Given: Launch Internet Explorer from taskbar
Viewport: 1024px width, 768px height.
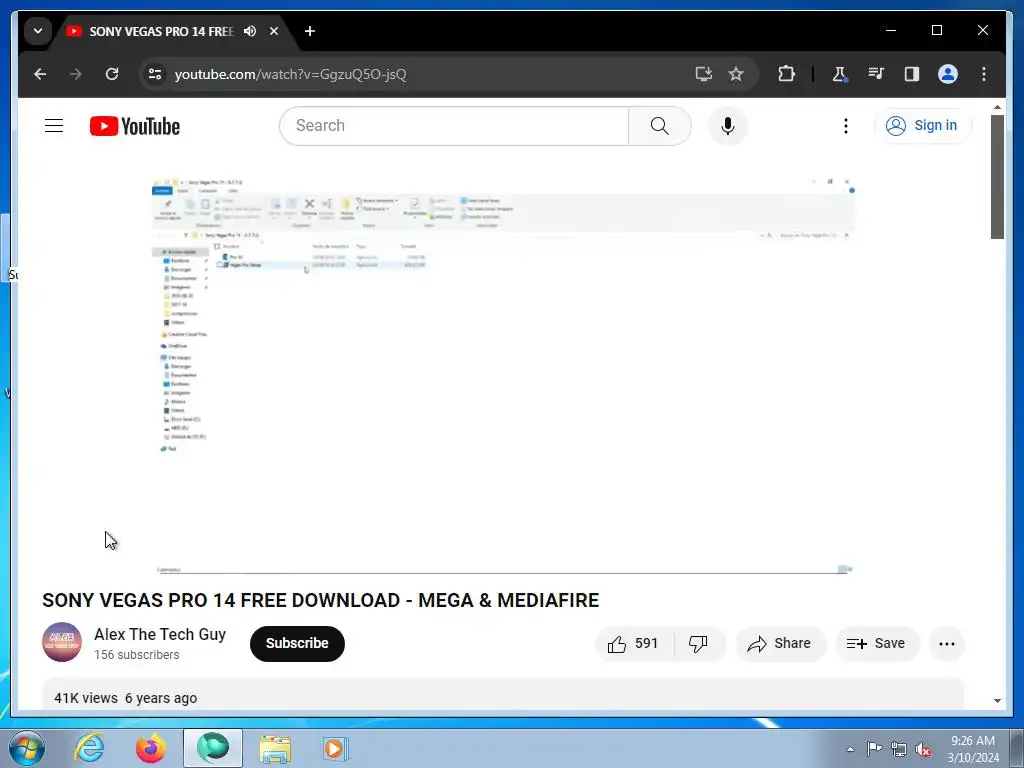Looking at the screenshot, I should (89, 748).
